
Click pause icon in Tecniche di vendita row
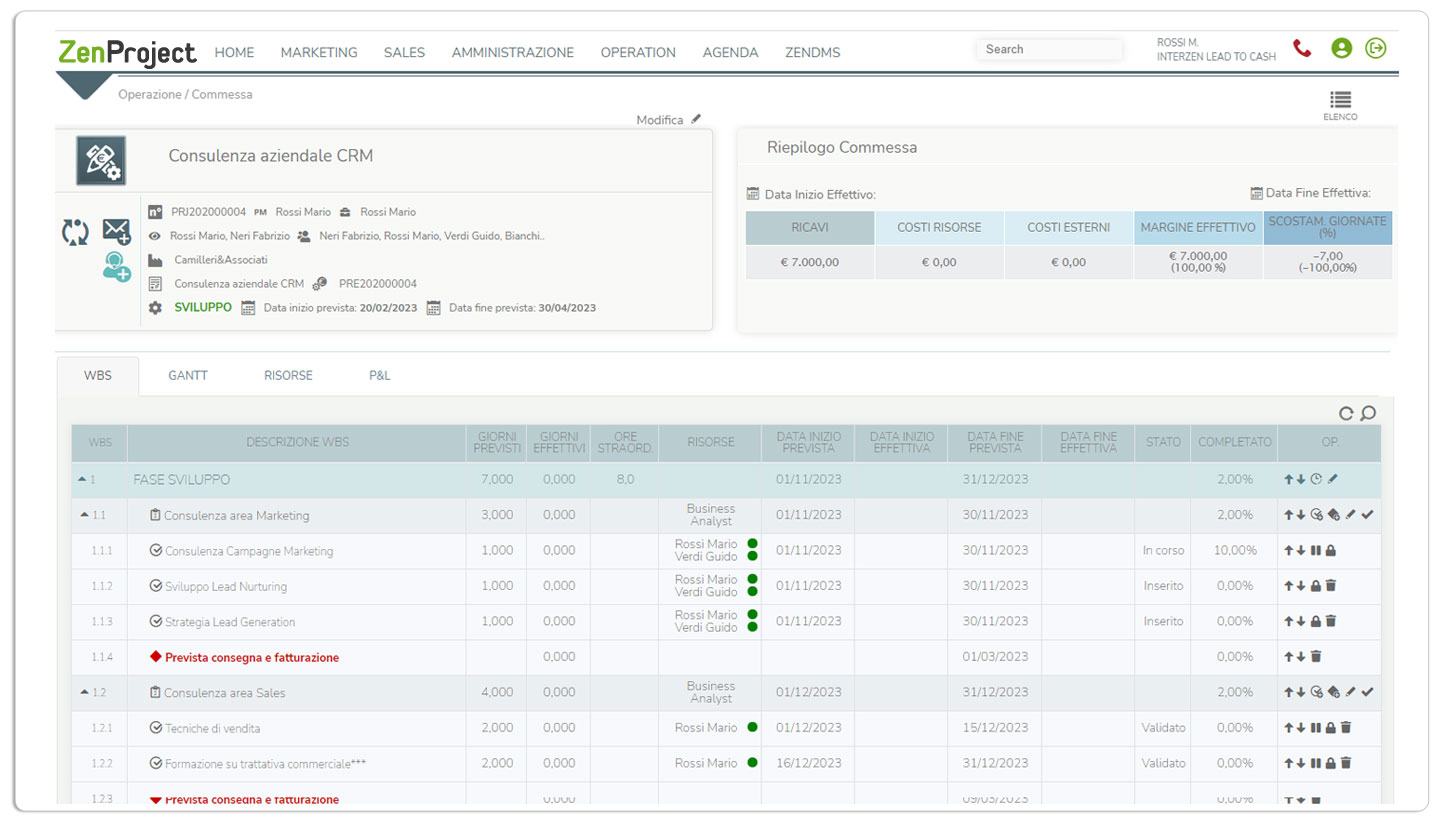point(1316,728)
